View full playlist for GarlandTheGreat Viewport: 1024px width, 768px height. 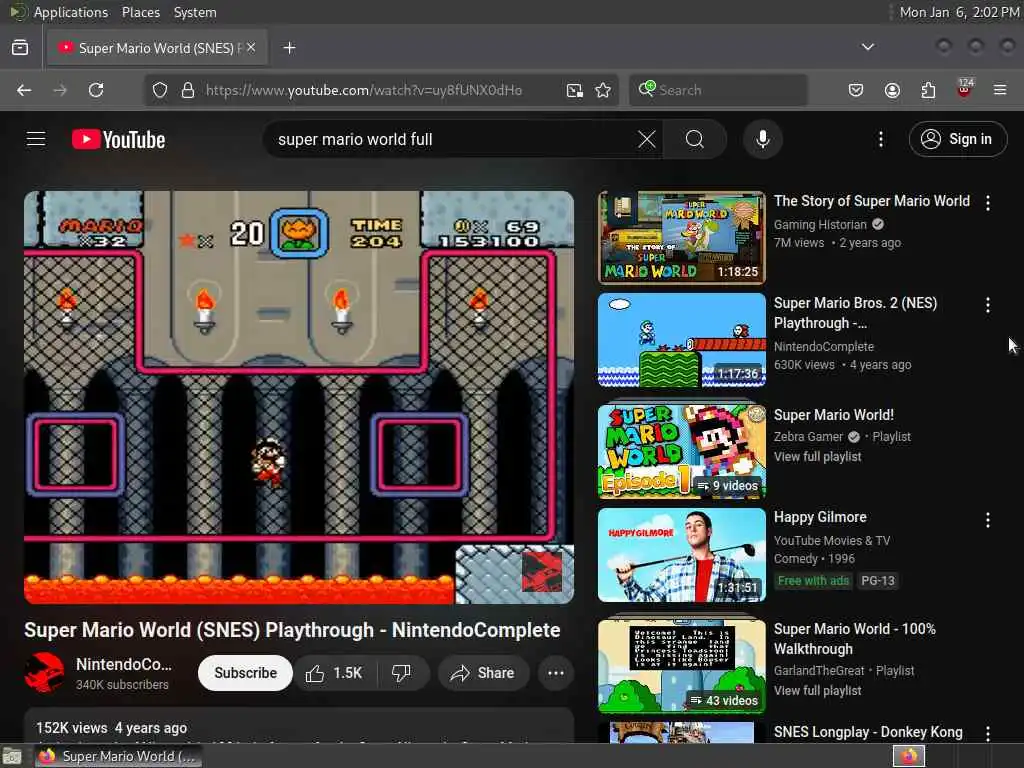click(818, 690)
